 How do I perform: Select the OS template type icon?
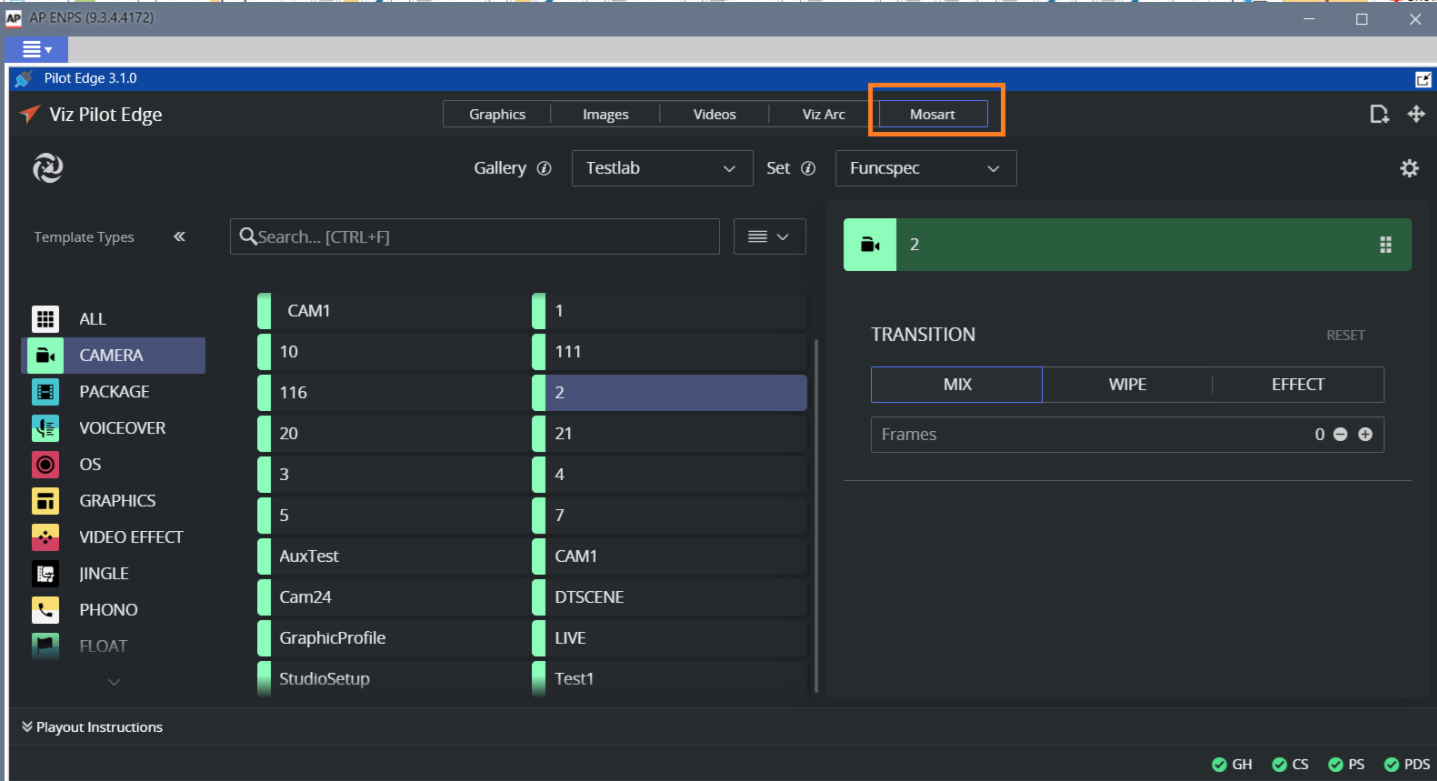tap(45, 464)
